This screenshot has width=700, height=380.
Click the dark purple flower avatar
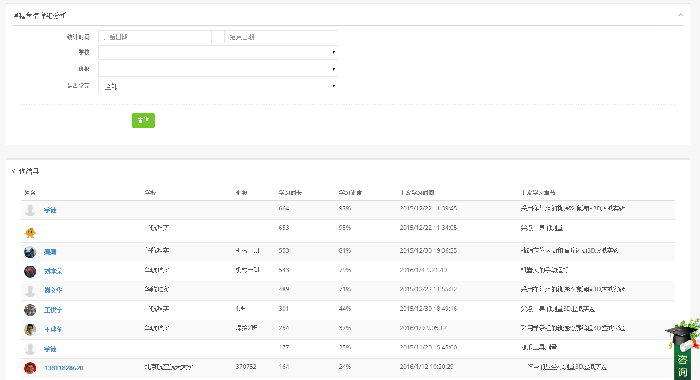point(30,271)
